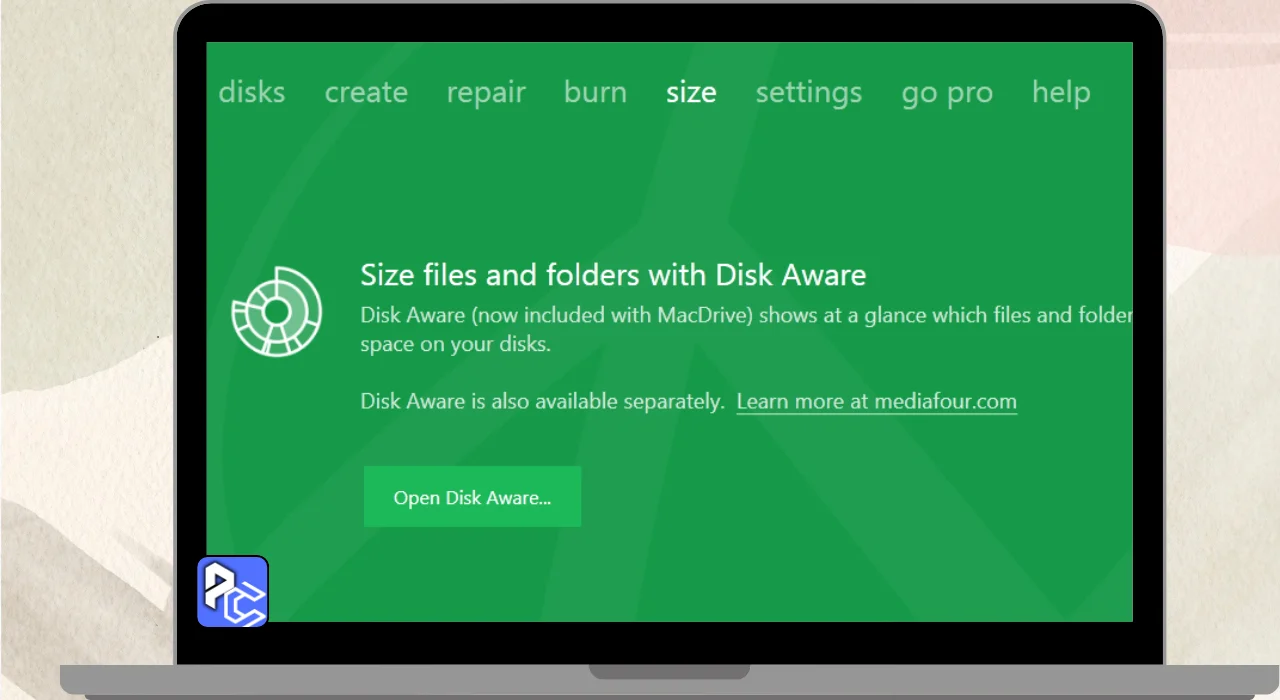This screenshot has height=700, width=1280.
Task: Open the create tab
Action: (x=366, y=92)
